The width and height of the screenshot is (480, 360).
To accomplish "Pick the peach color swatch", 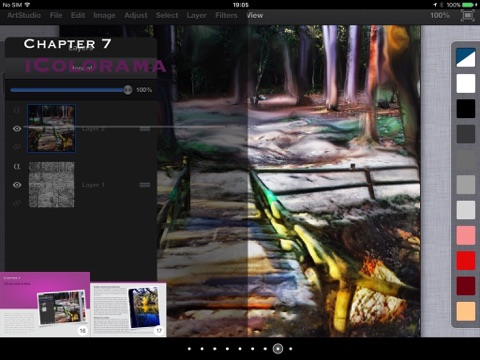I will tap(466, 311).
